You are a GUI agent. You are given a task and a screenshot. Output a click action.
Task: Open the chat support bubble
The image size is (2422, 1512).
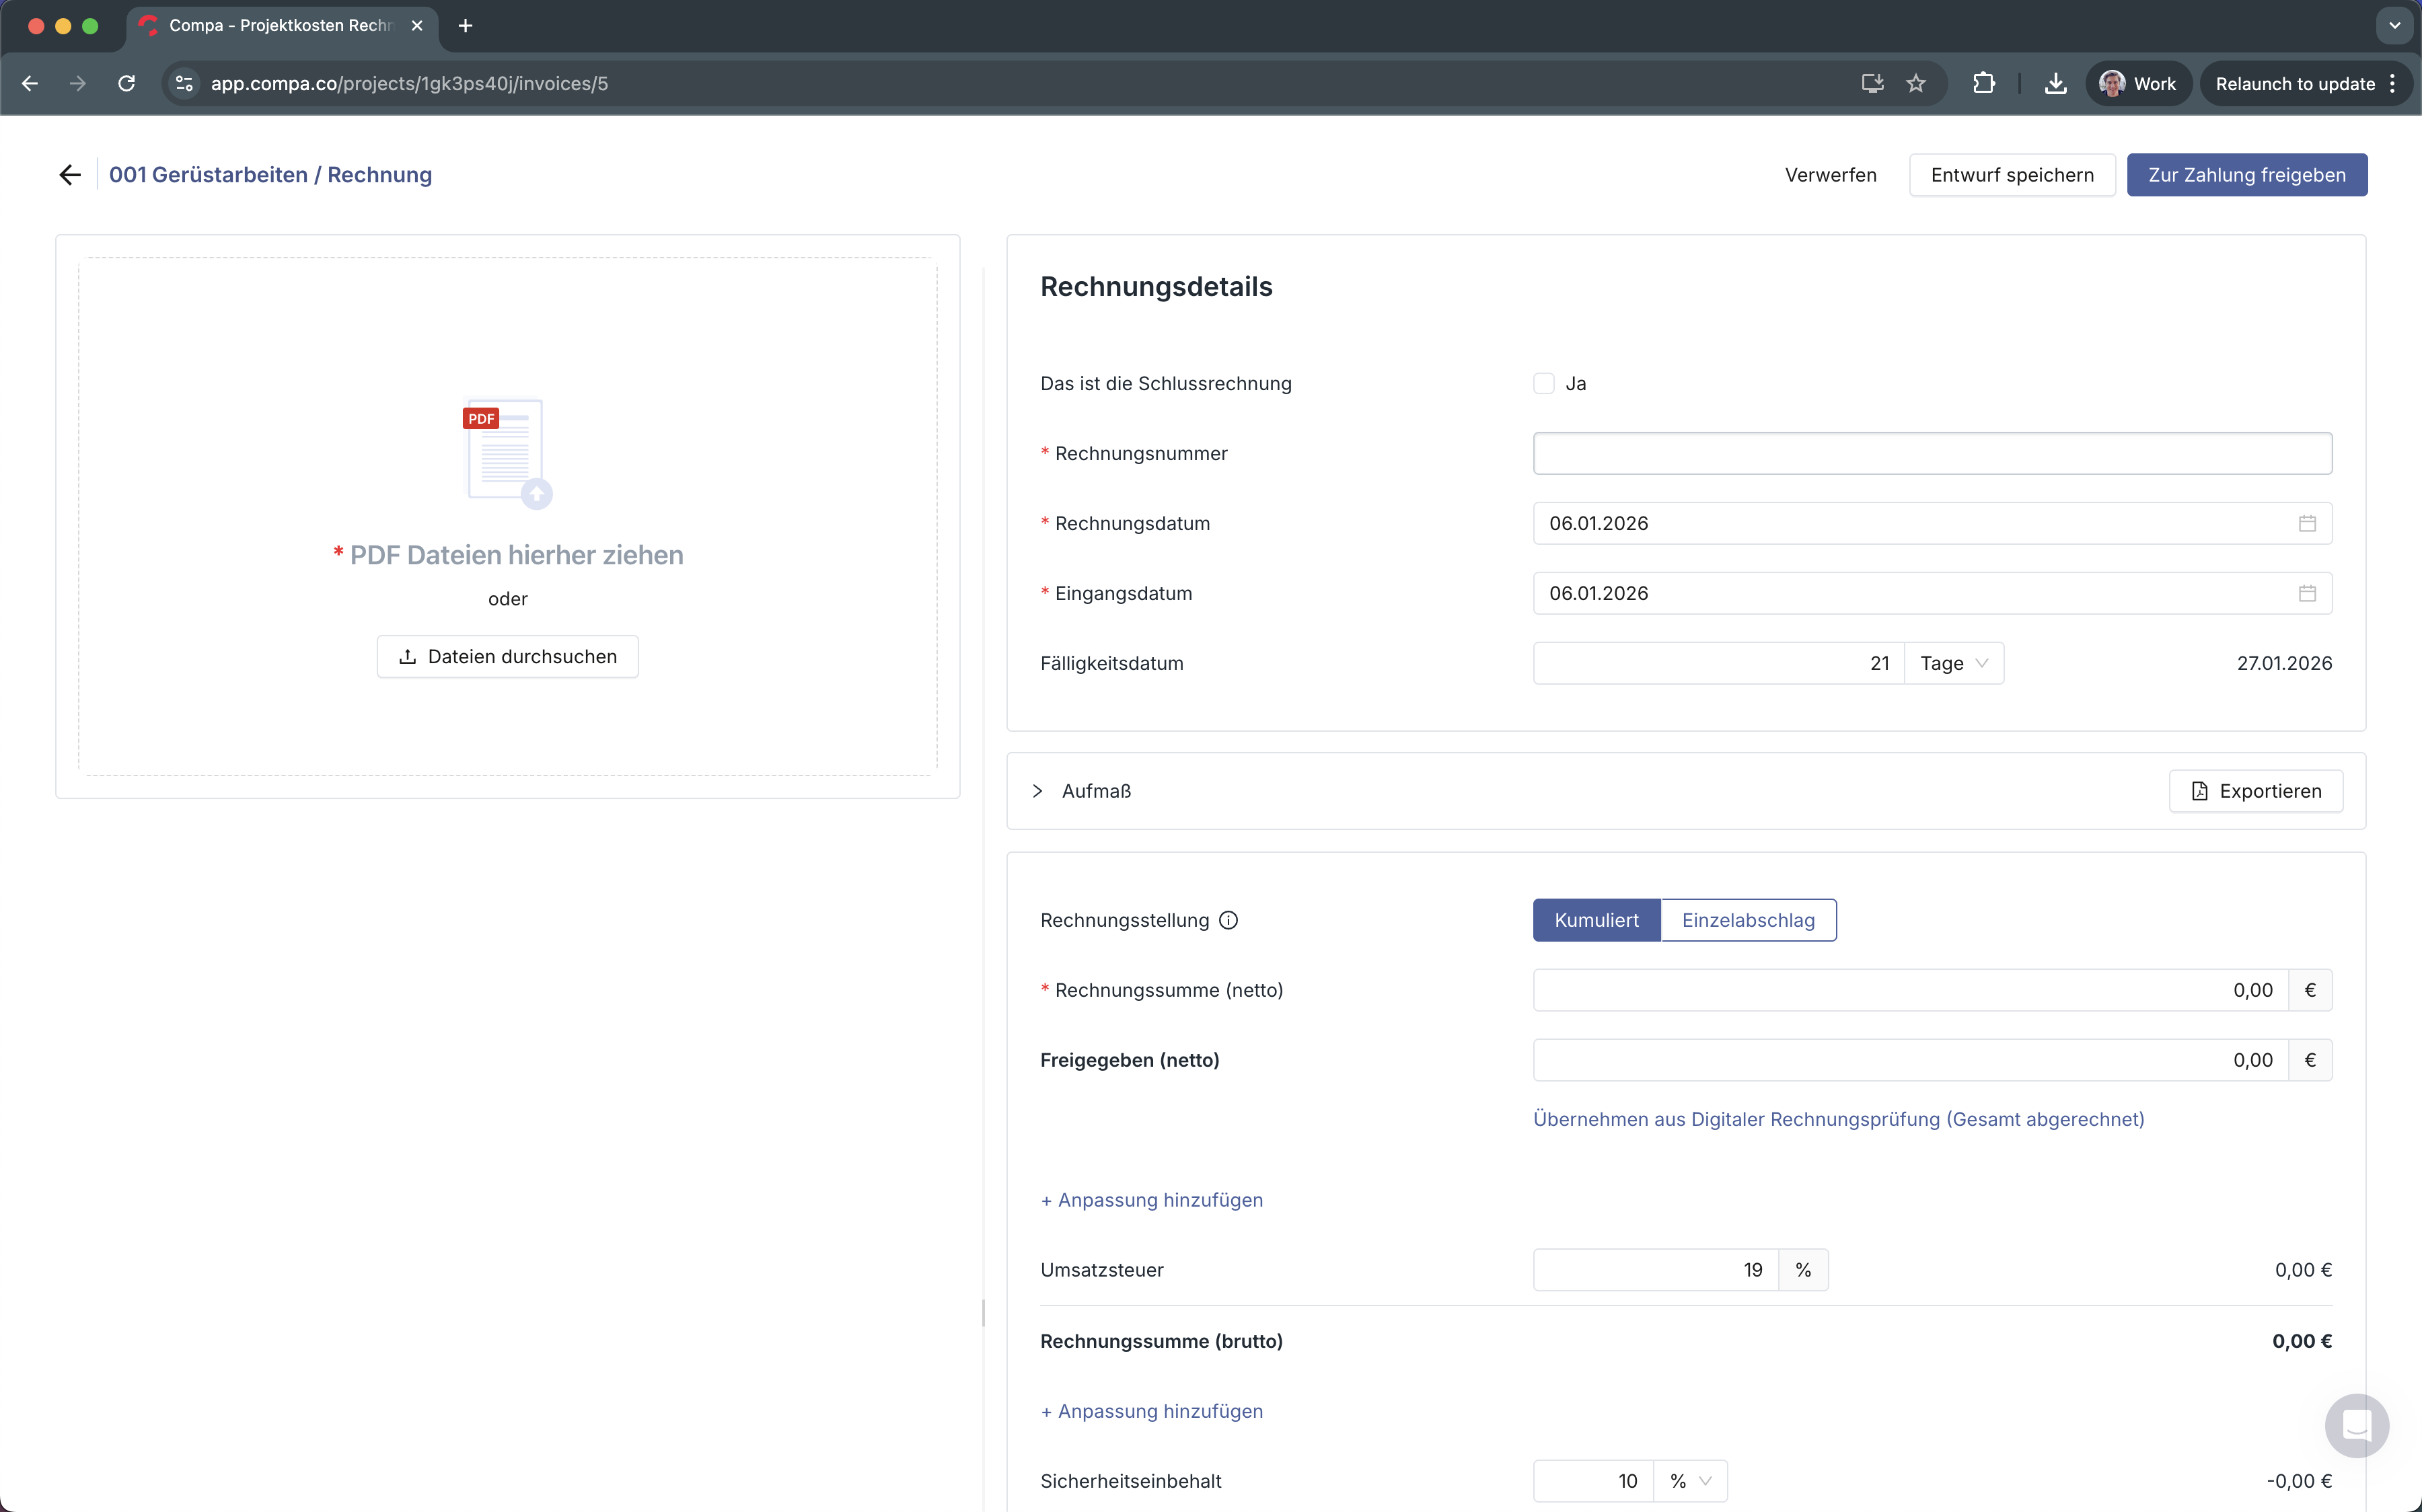tap(2356, 1425)
